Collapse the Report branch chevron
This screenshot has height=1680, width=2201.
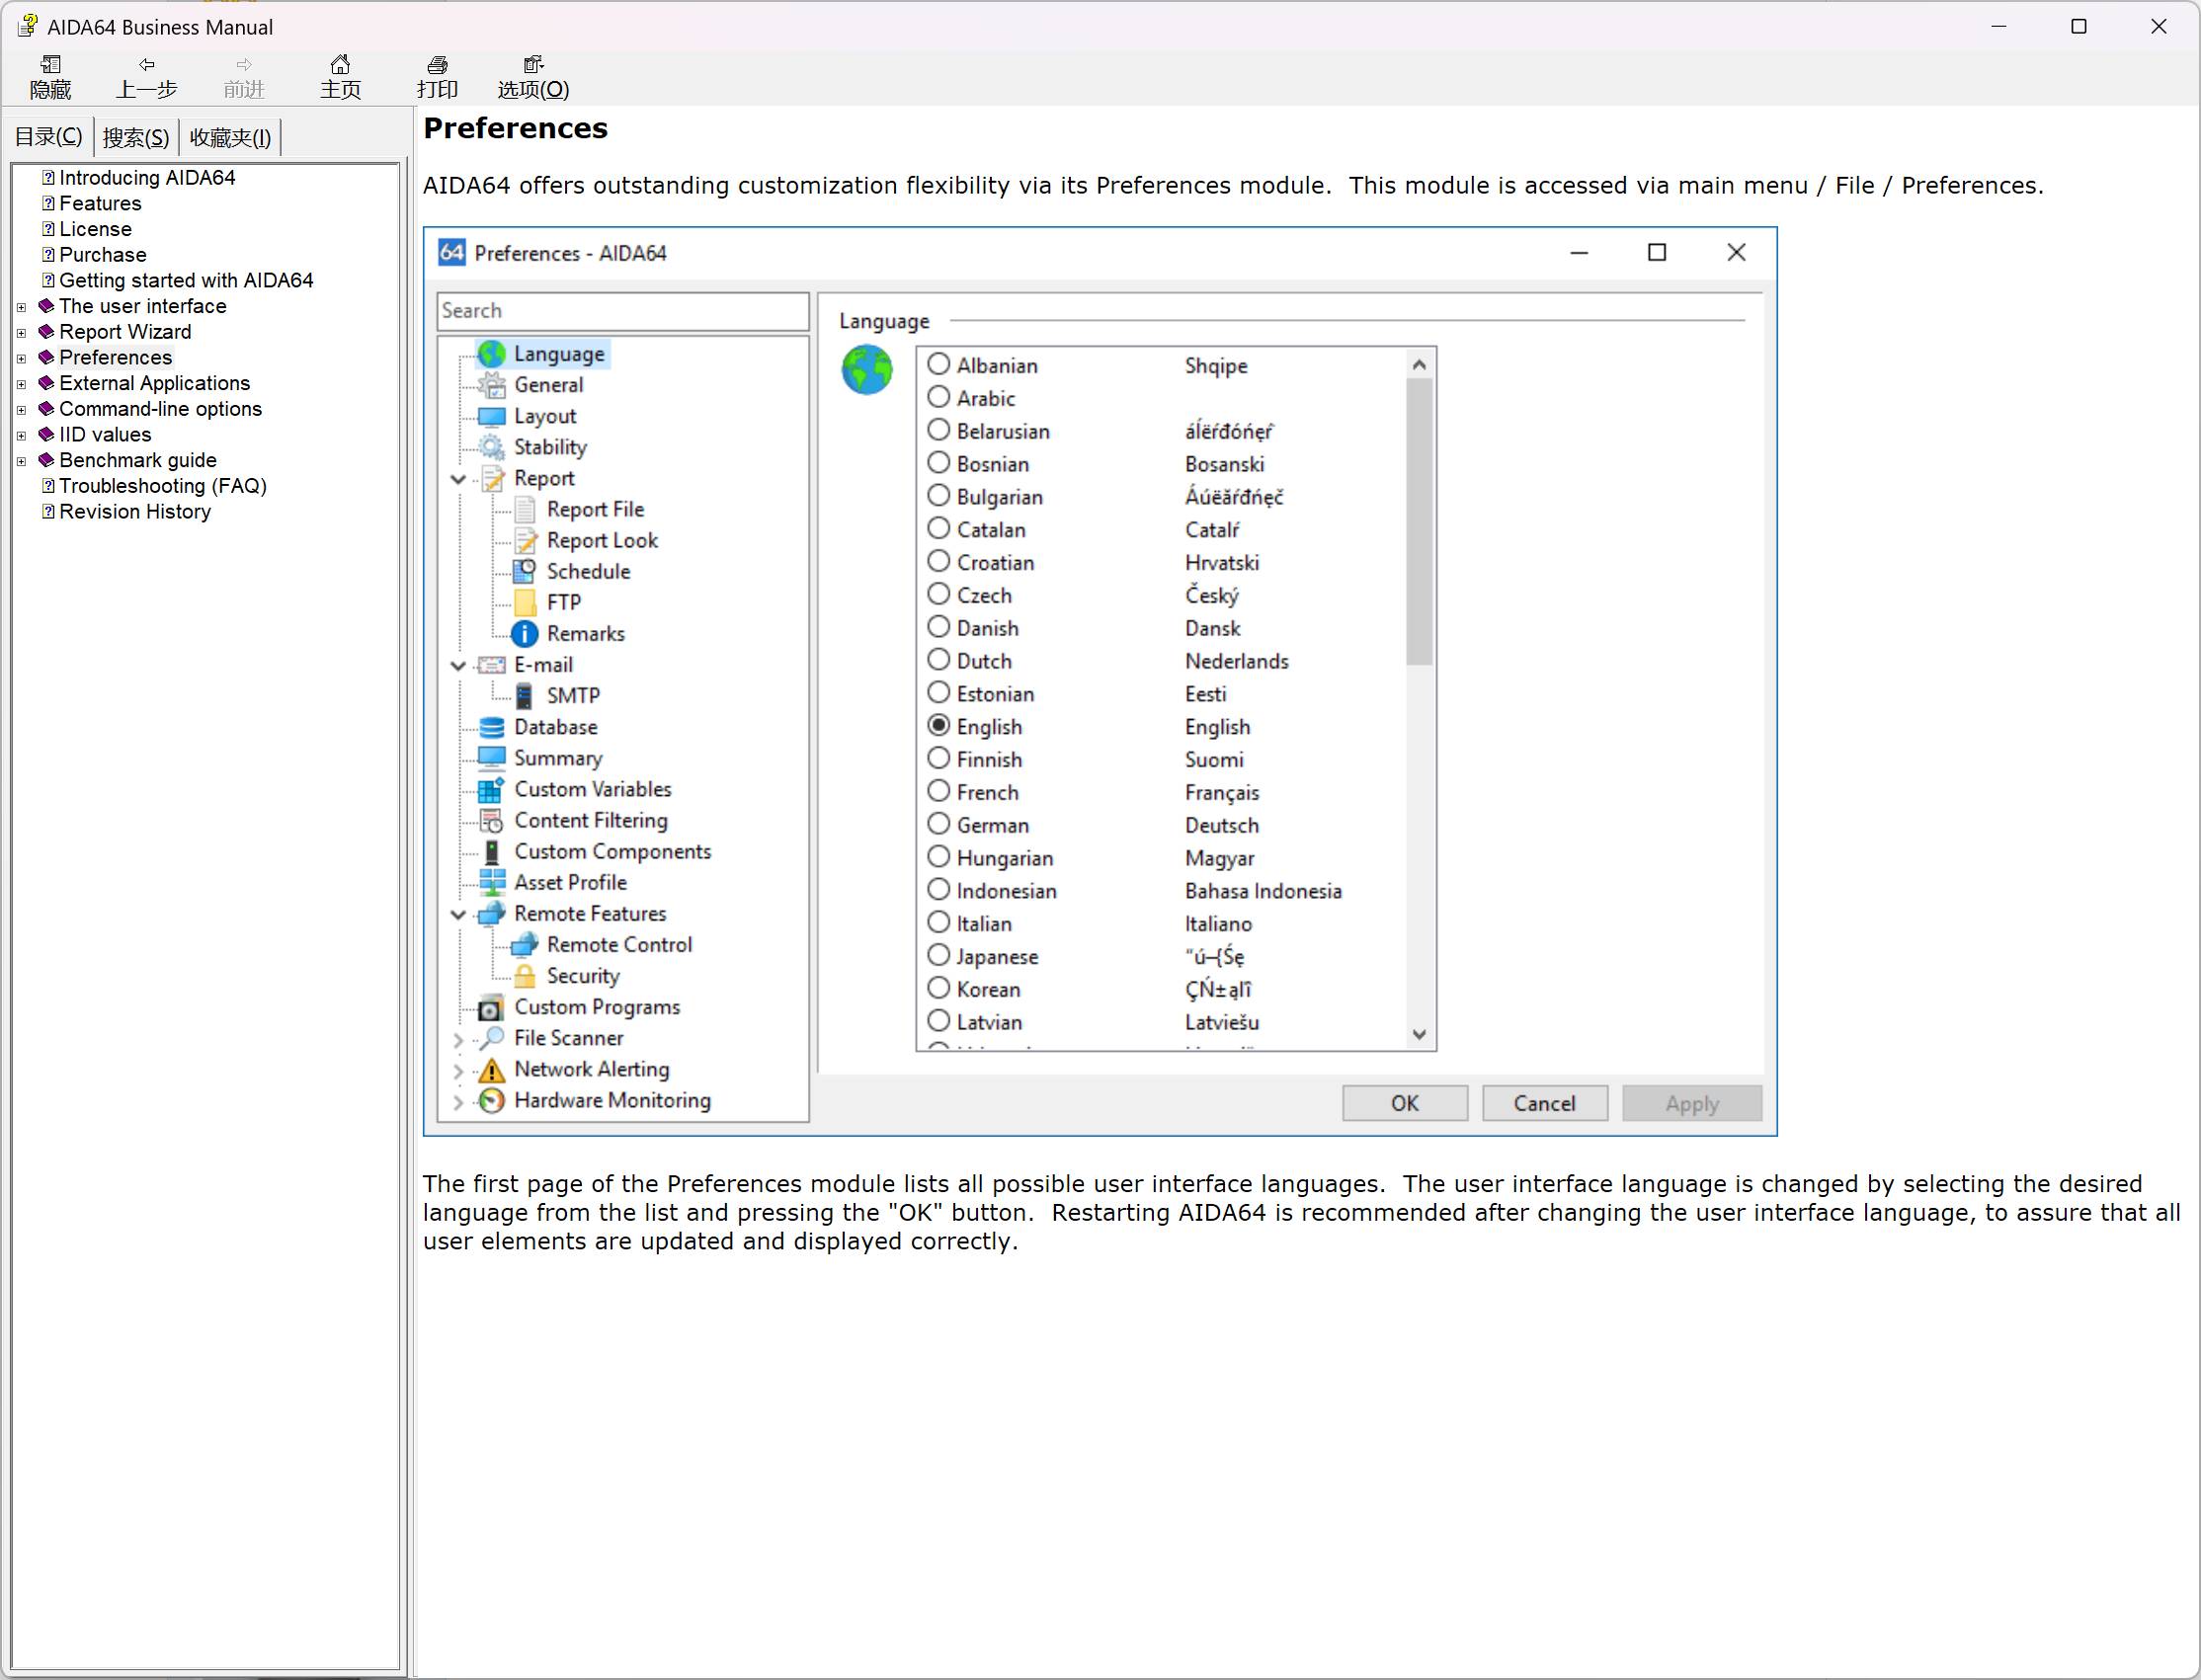point(458,479)
